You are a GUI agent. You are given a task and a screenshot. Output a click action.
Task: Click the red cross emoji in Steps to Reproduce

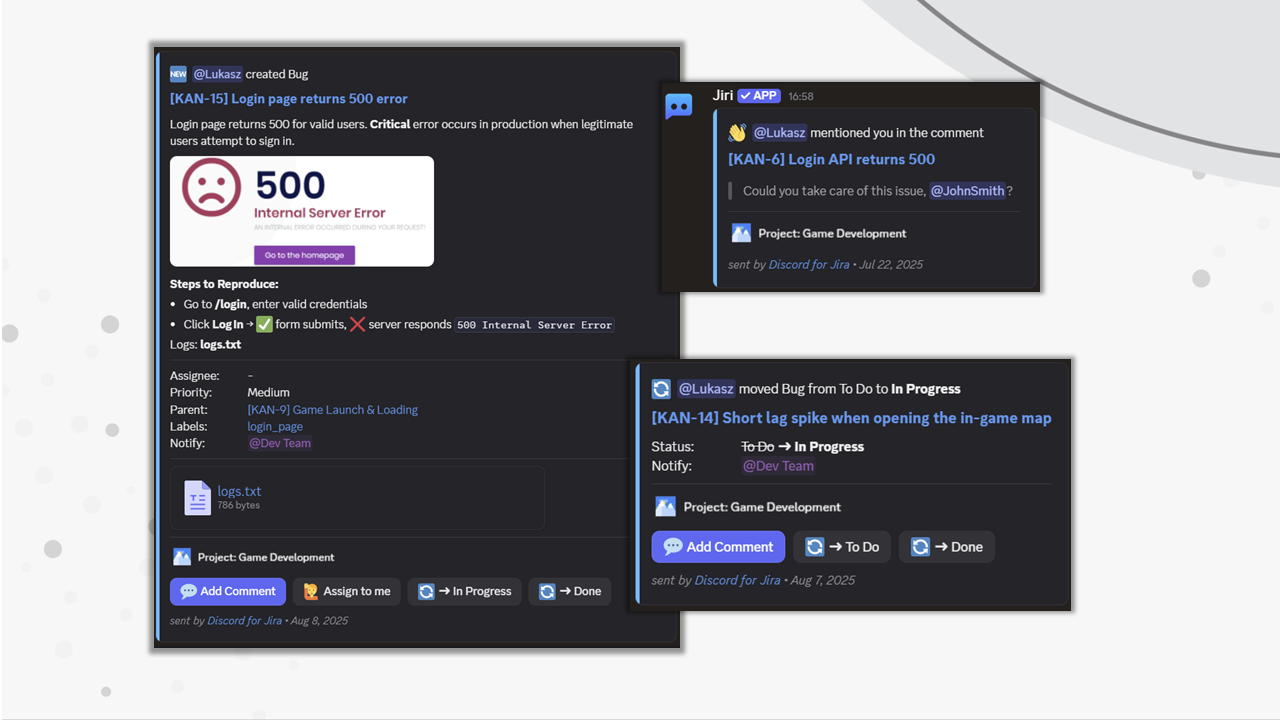(358, 324)
